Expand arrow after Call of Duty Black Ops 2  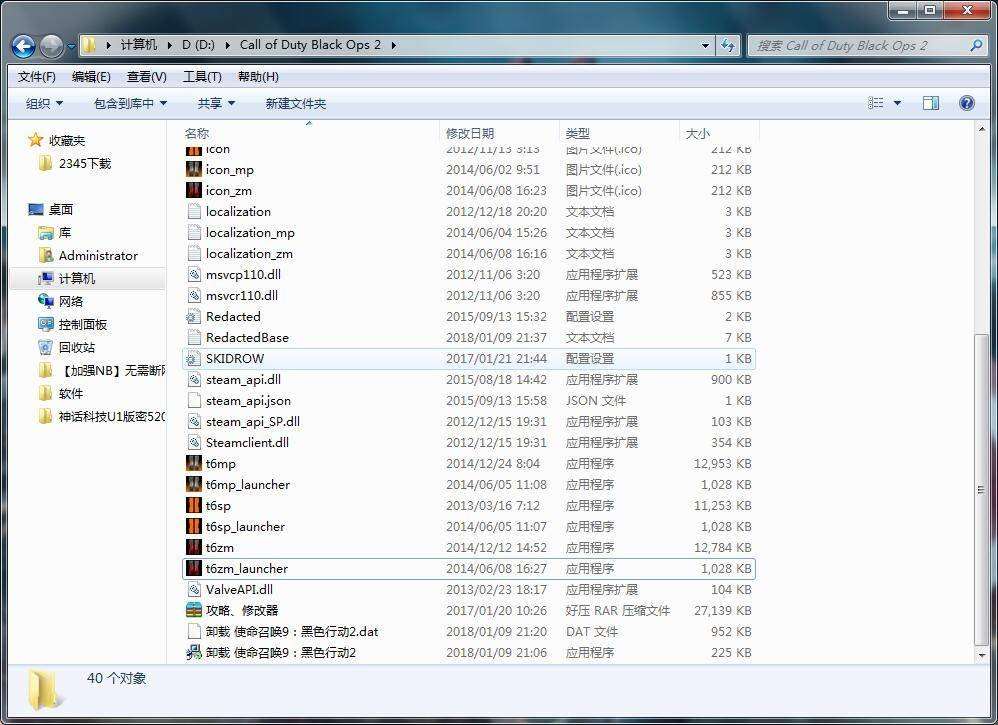pos(393,45)
